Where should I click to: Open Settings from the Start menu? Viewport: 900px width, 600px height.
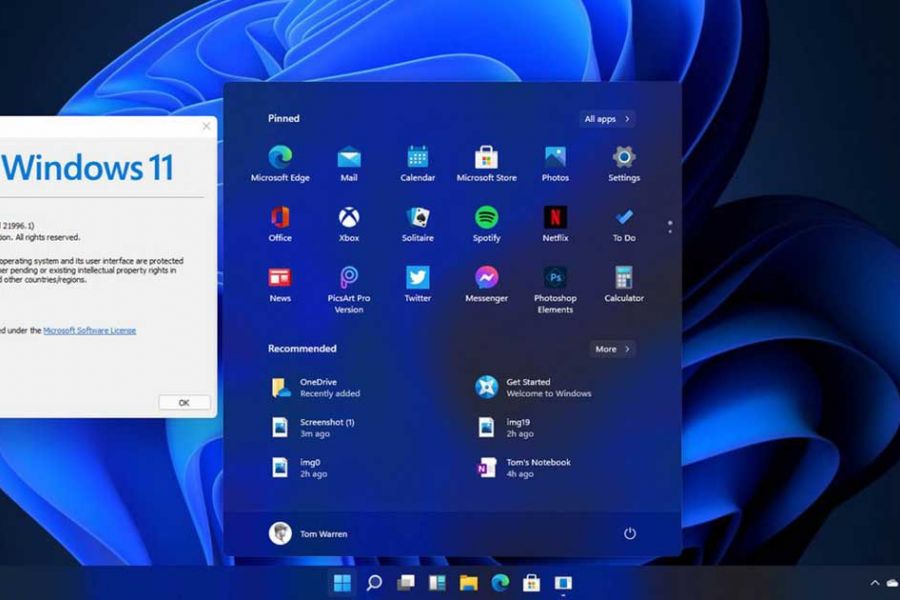point(624,164)
